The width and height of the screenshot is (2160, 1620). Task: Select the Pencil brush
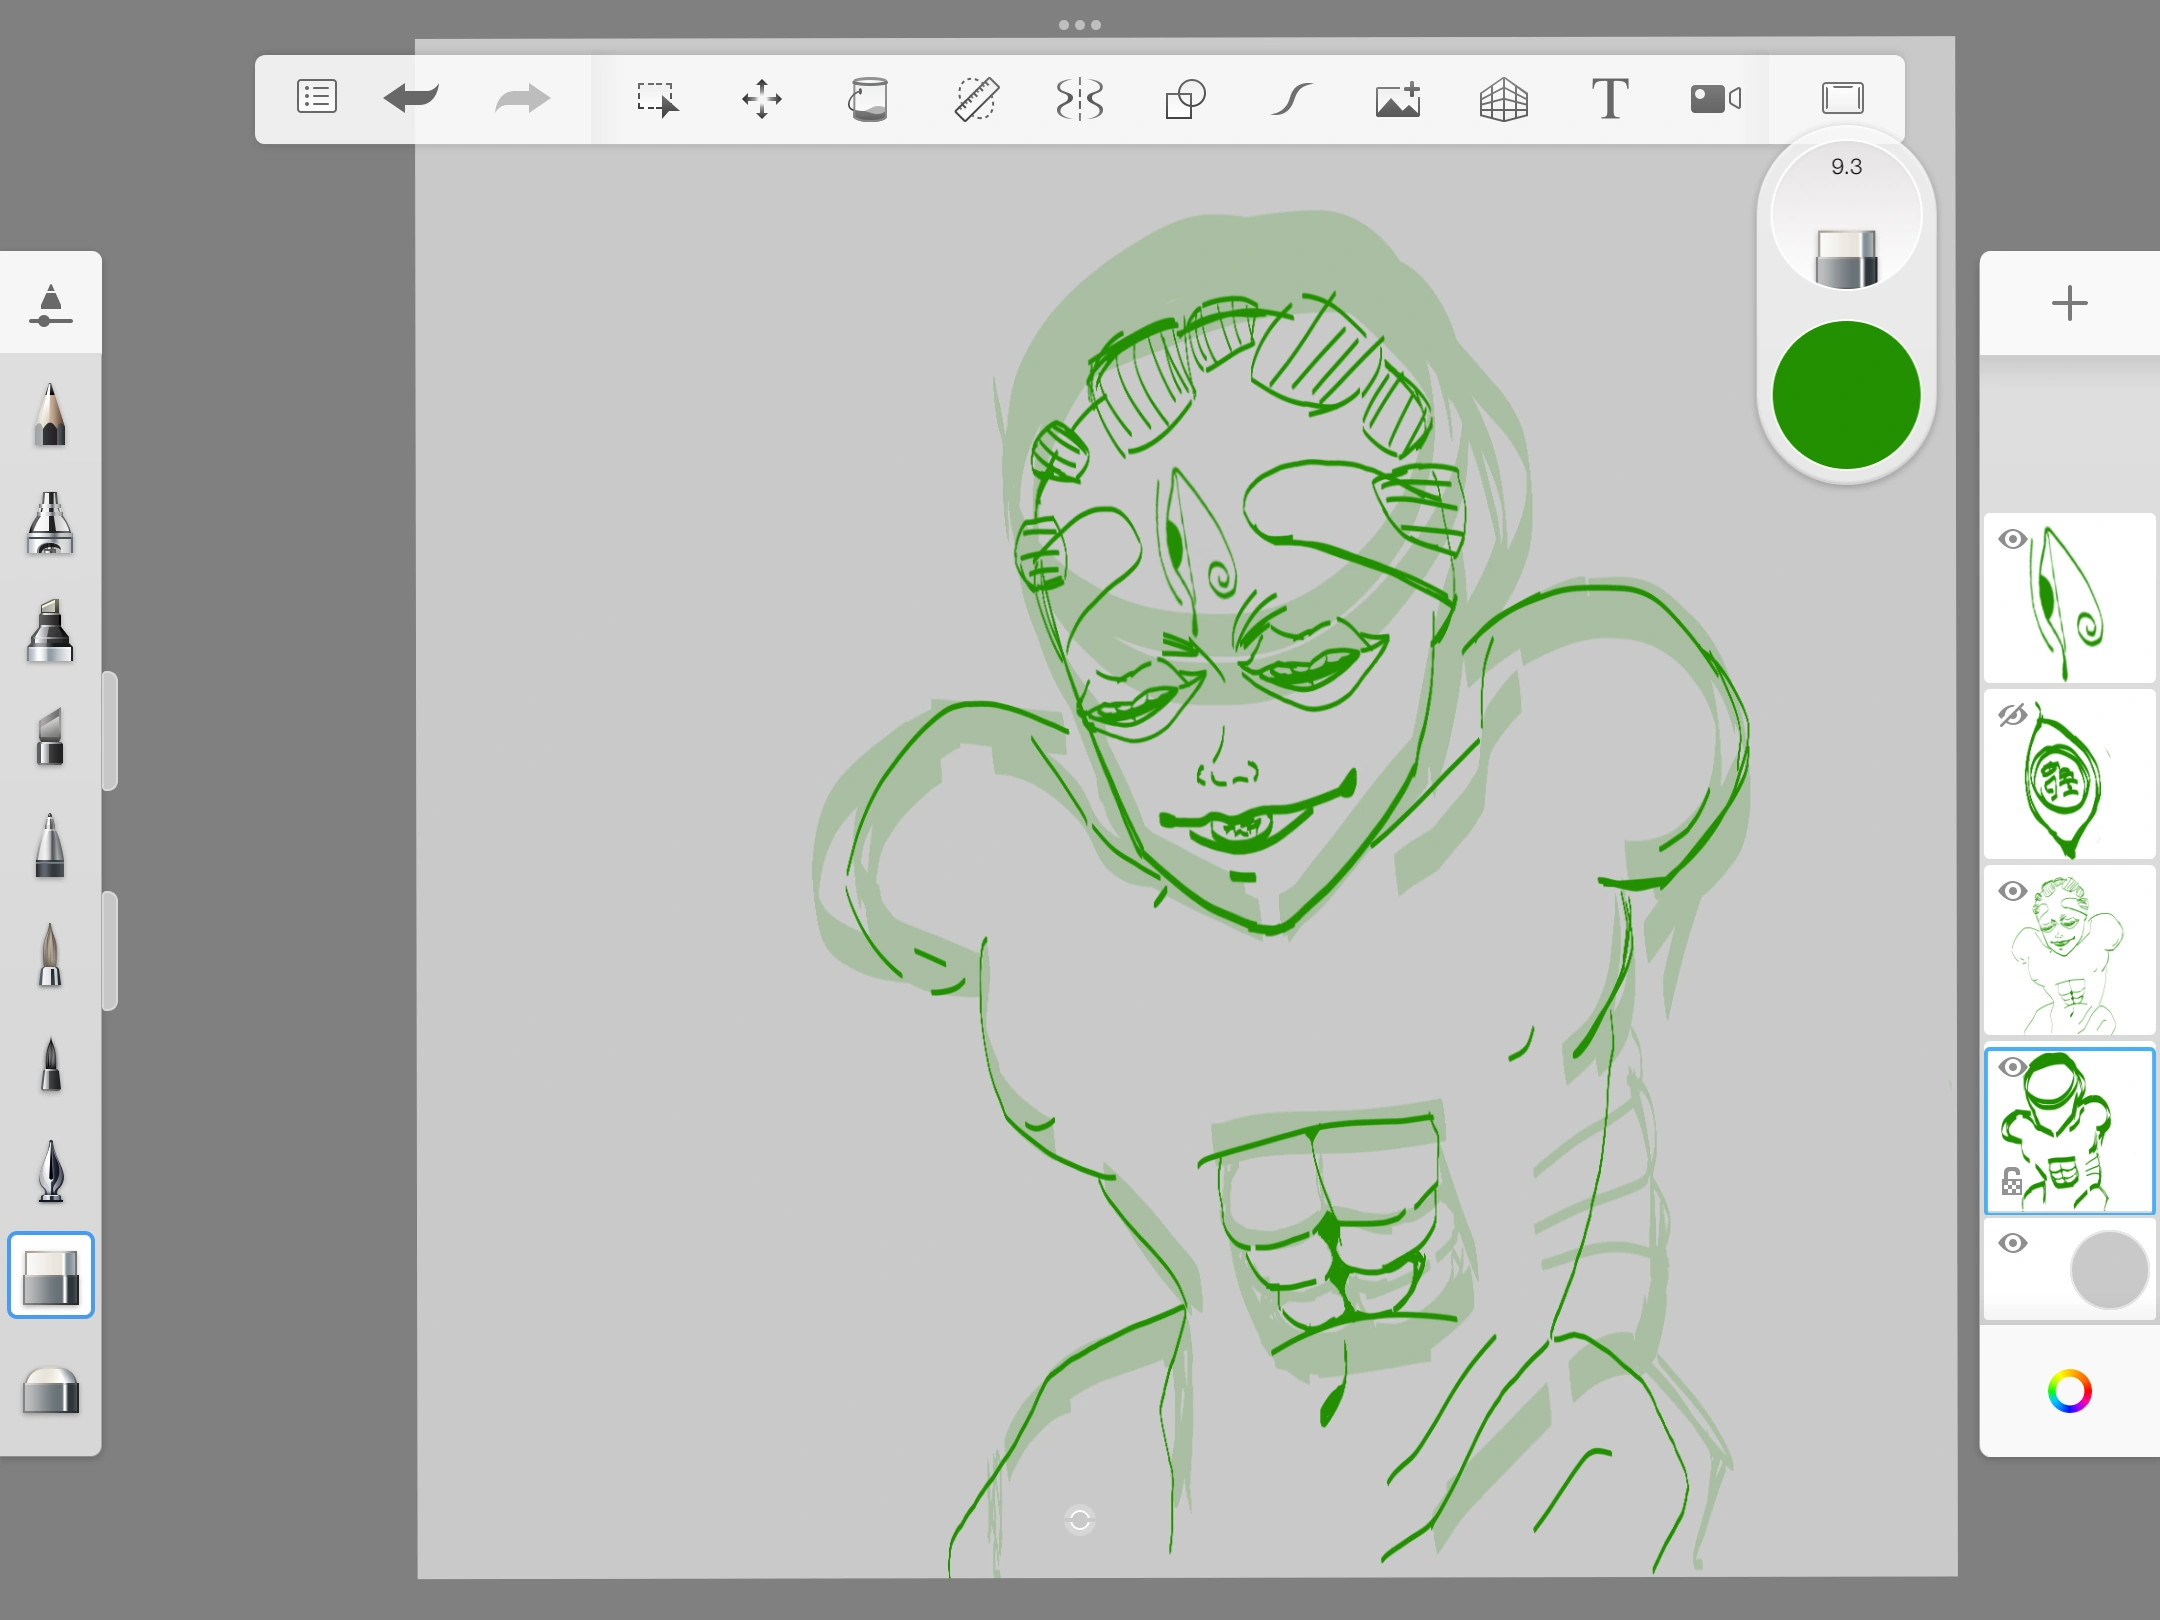pos(50,415)
